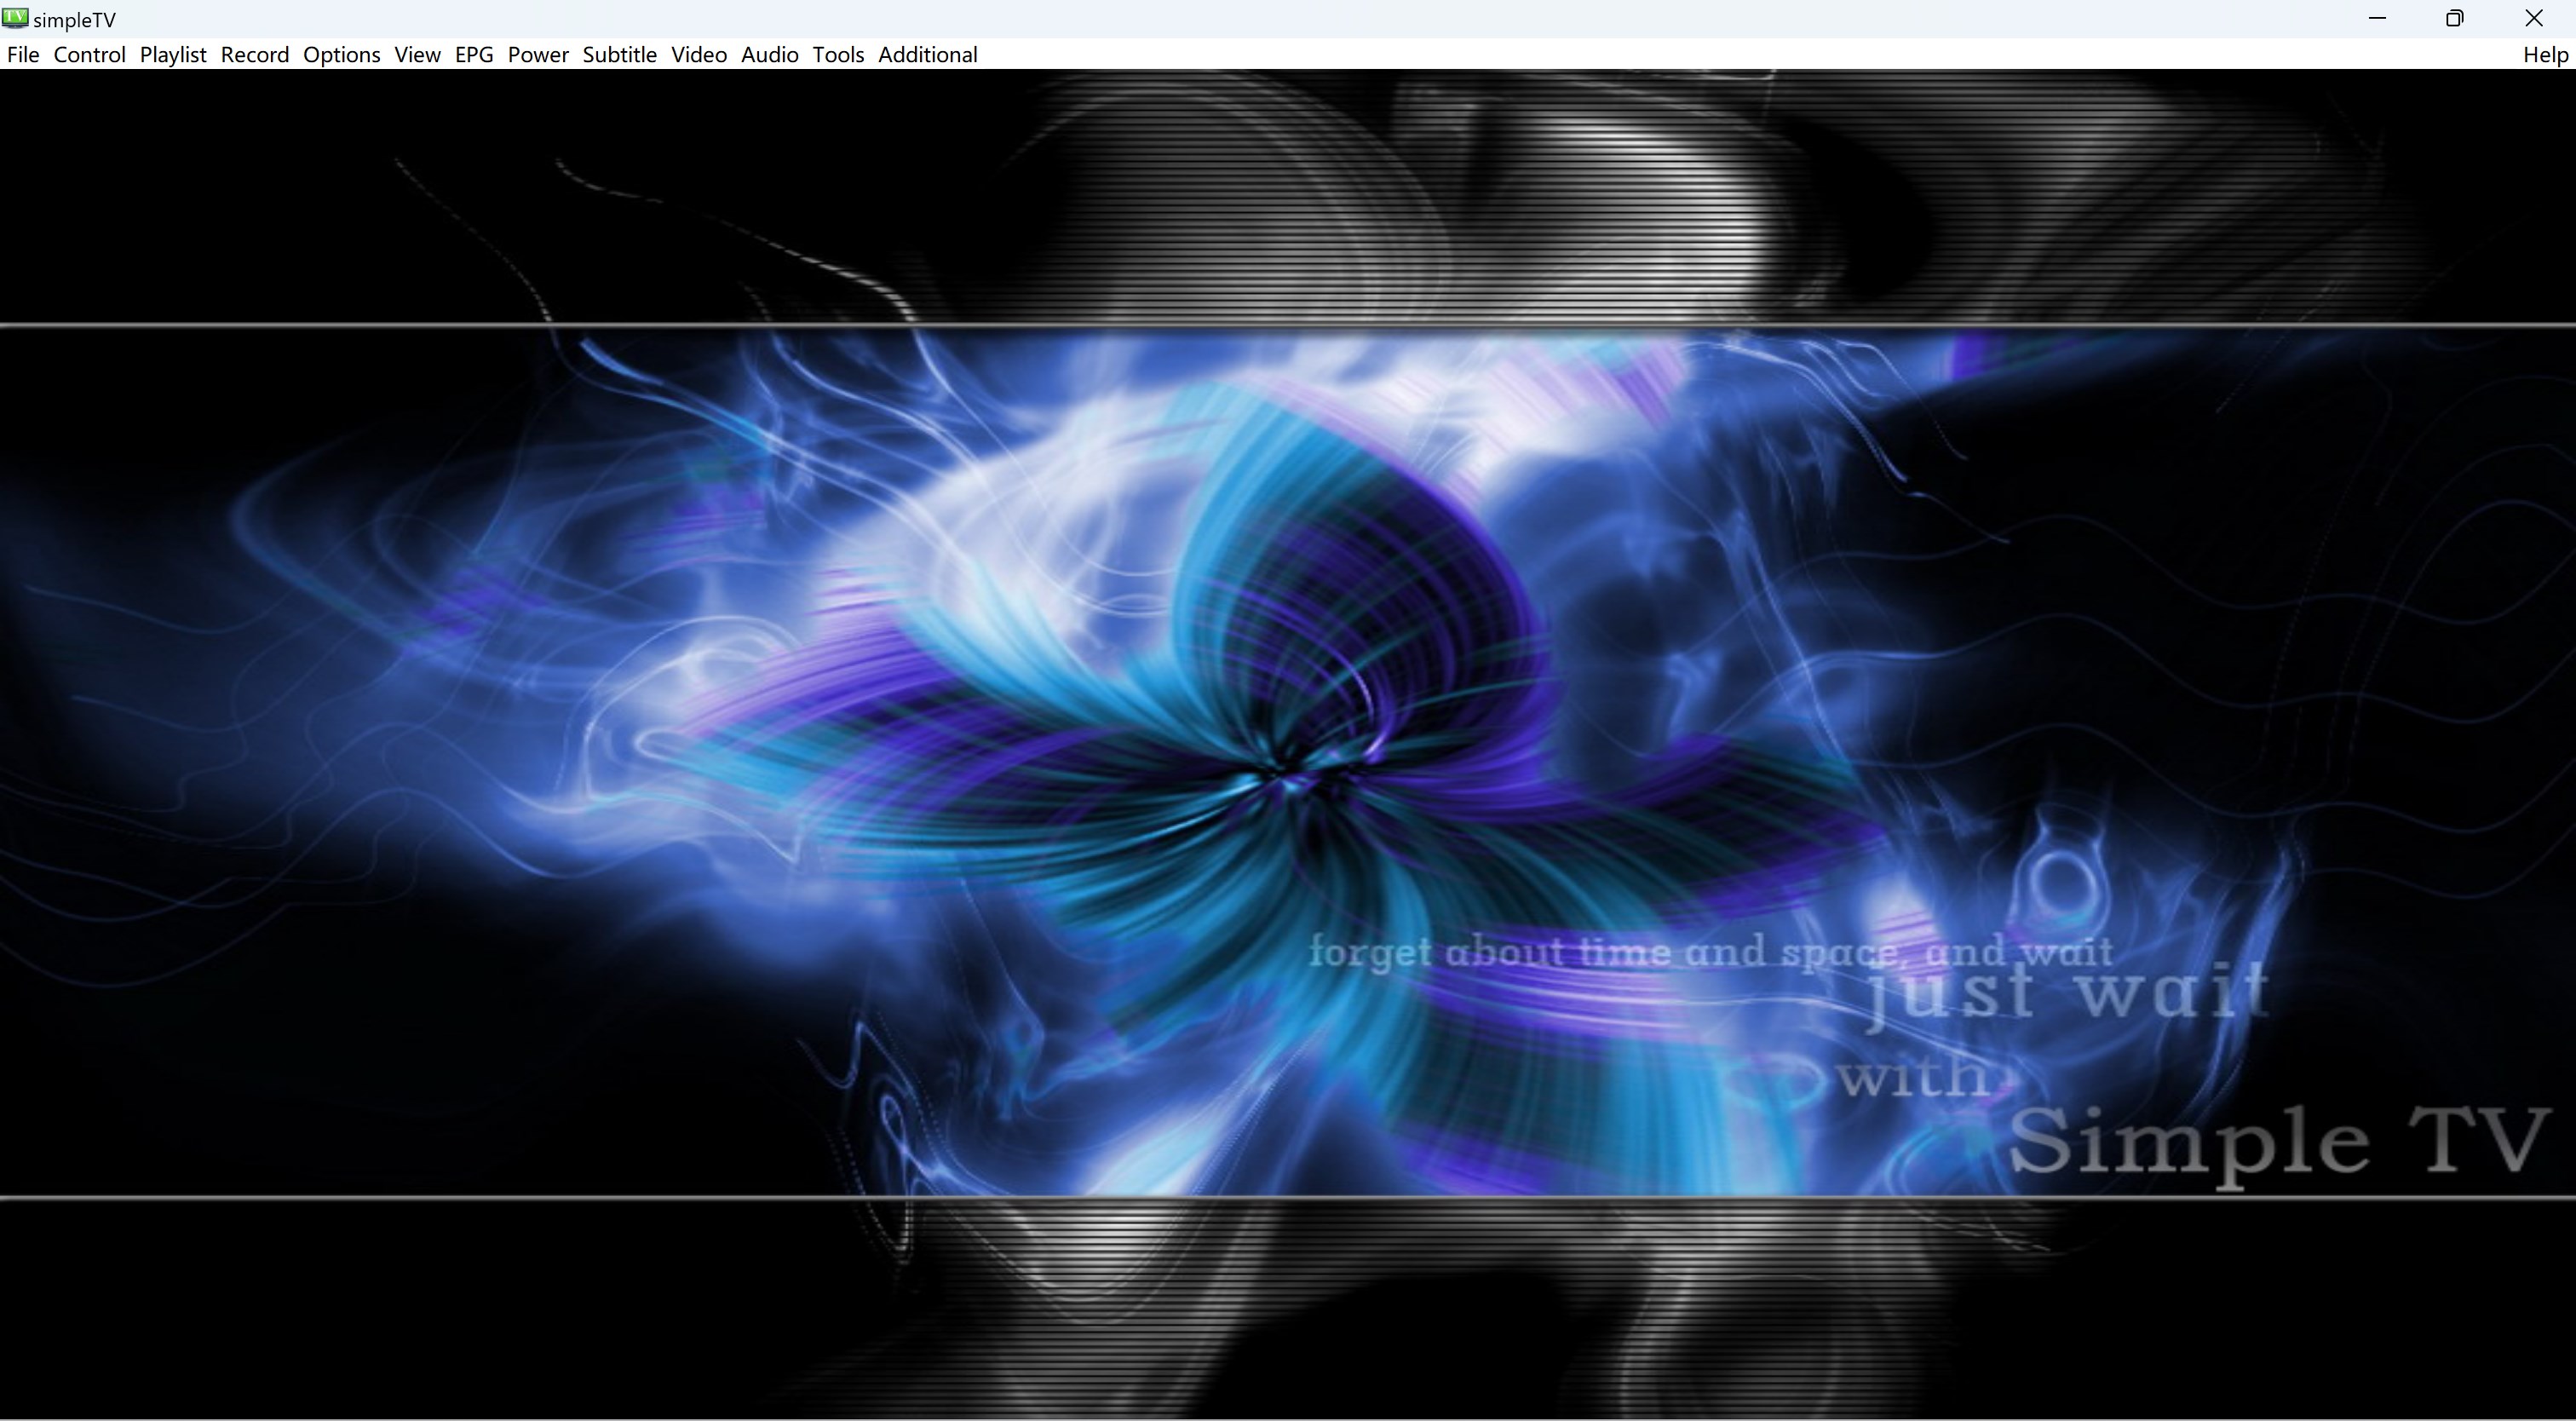The width and height of the screenshot is (2576, 1421).
Task: Open the Help menu
Action: pyautogui.click(x=2545, y=55)
